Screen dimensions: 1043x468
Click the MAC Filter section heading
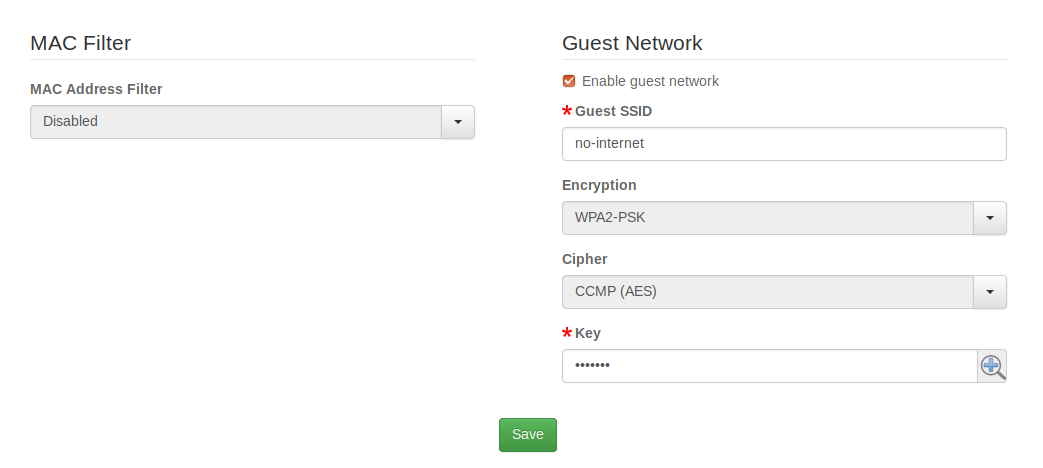81,43
